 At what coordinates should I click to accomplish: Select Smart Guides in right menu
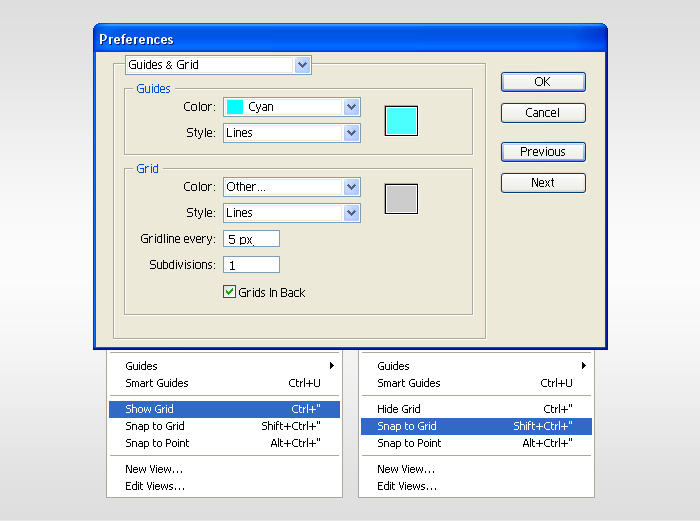pos(476,383)
